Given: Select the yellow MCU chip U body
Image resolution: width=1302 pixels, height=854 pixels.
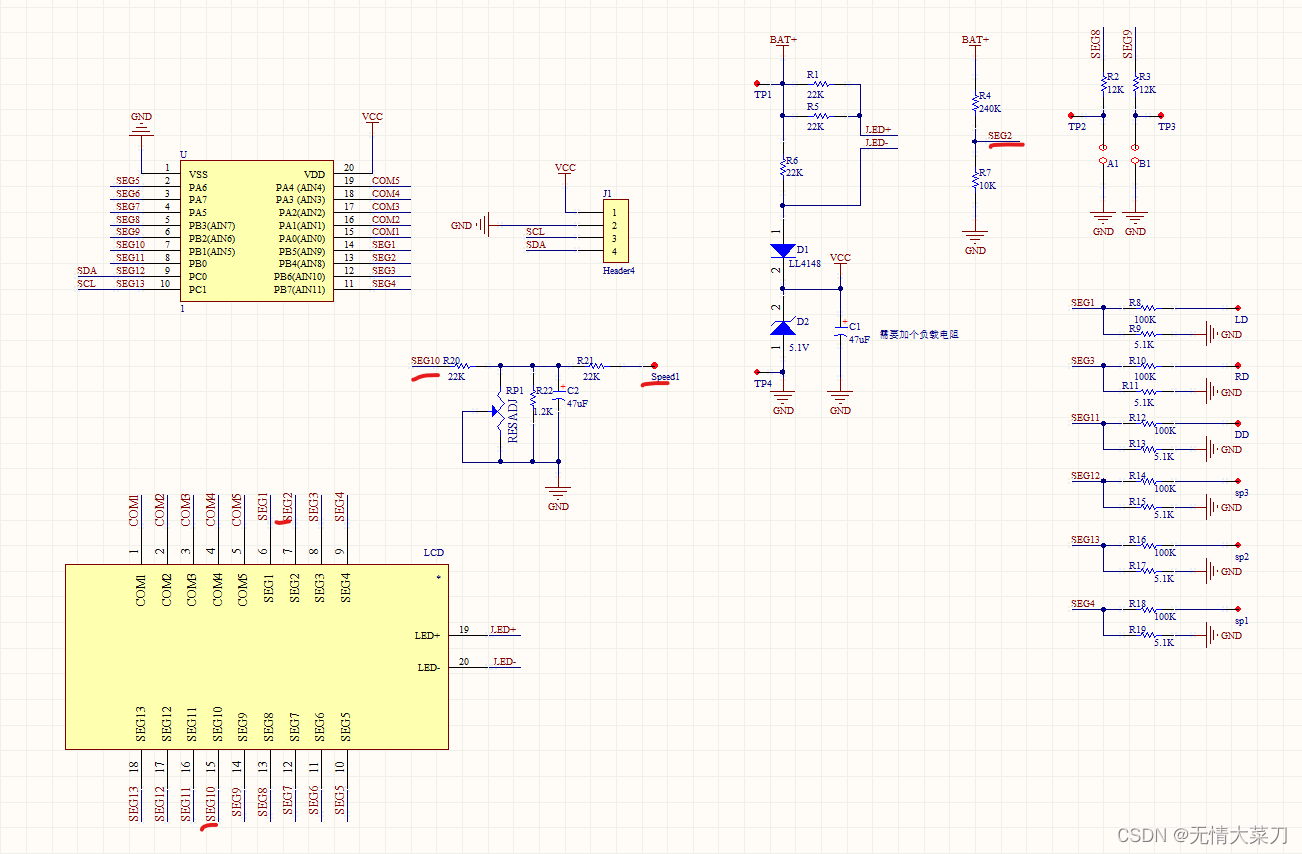Looking at the screenshot, I should (x=257, y=231).
